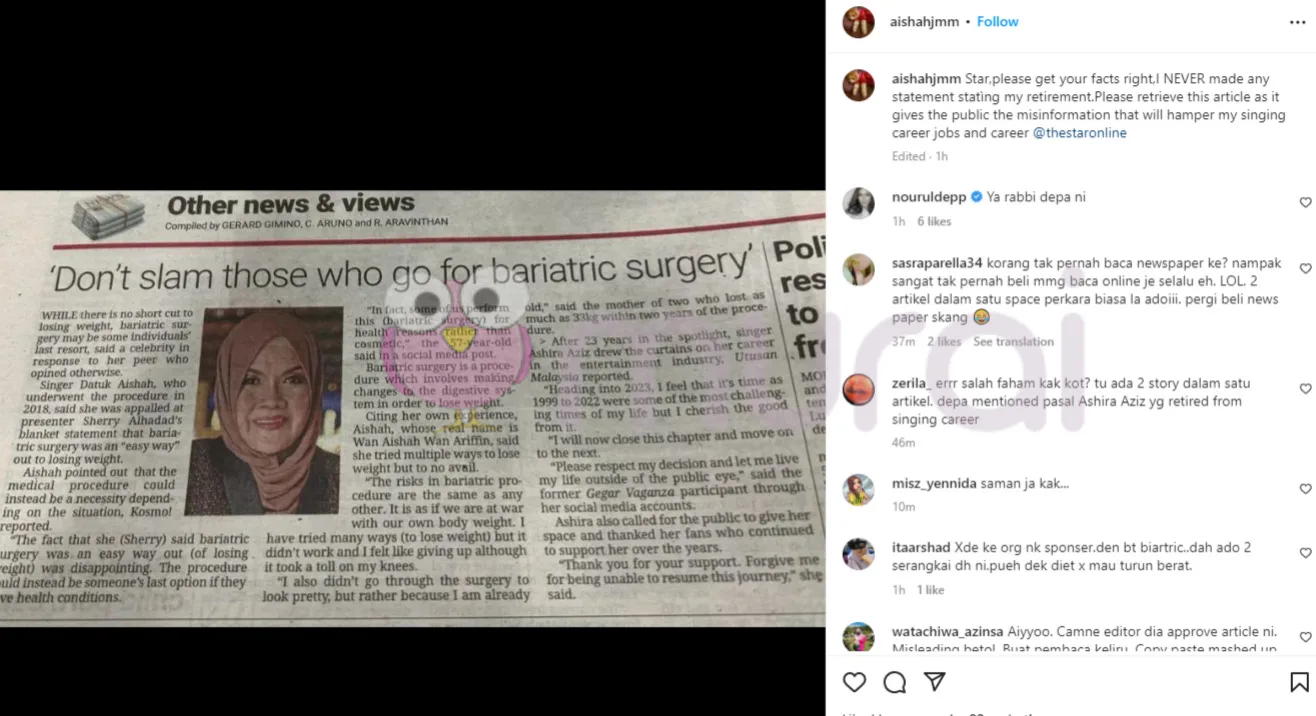Screen dimensions: 1316x716
Task: Follow aishahjmm account
Action: coord(997,21)
